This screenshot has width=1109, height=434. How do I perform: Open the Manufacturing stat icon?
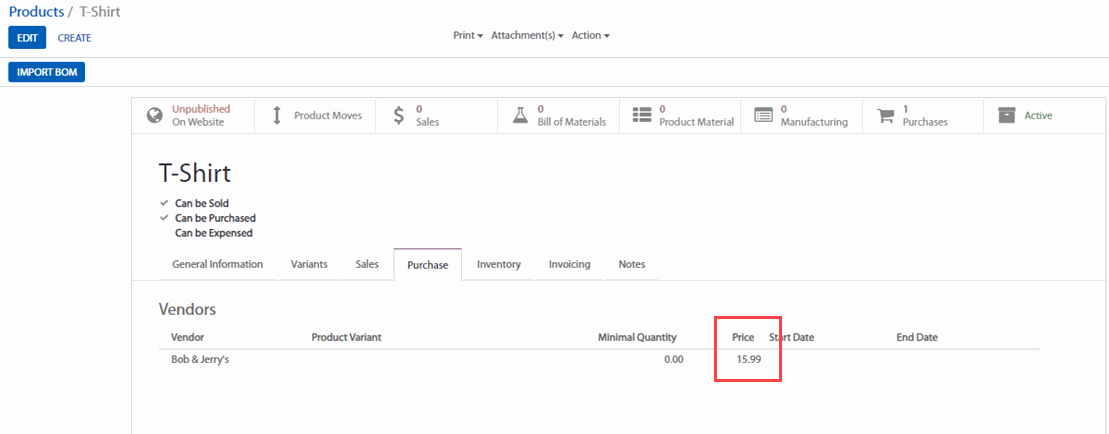tap(763, 115)
